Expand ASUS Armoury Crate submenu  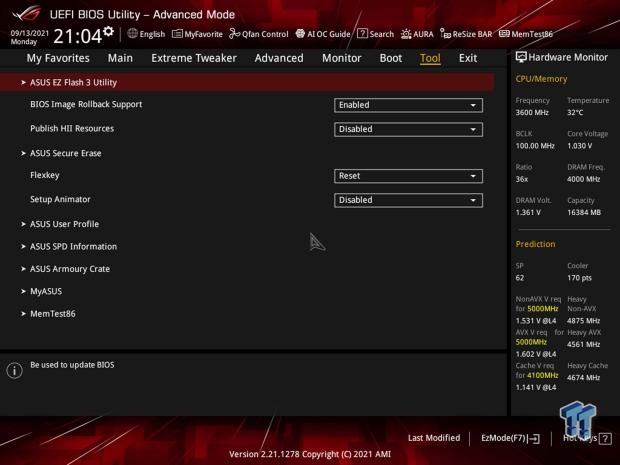pos(70,269)
